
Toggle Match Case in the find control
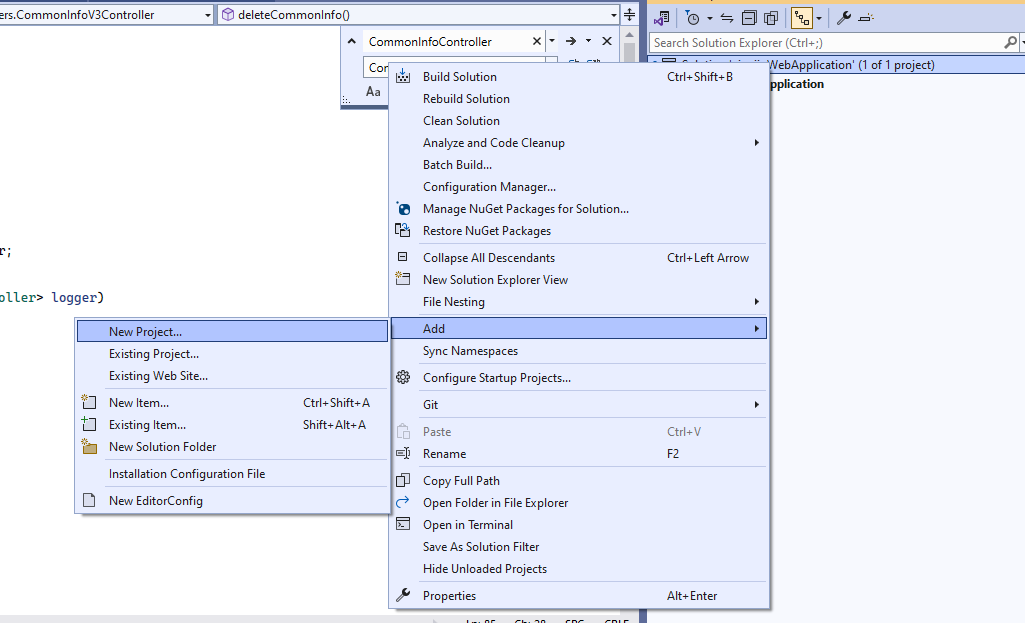373,91
